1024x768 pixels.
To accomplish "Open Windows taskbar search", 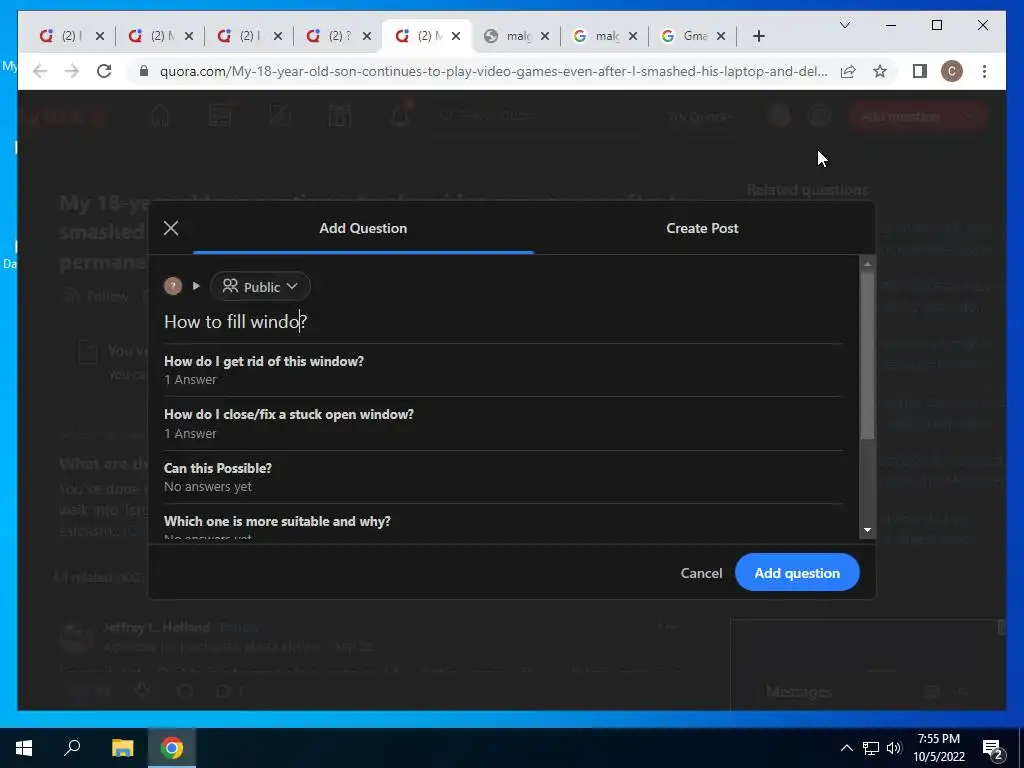I will click(72, 748).
